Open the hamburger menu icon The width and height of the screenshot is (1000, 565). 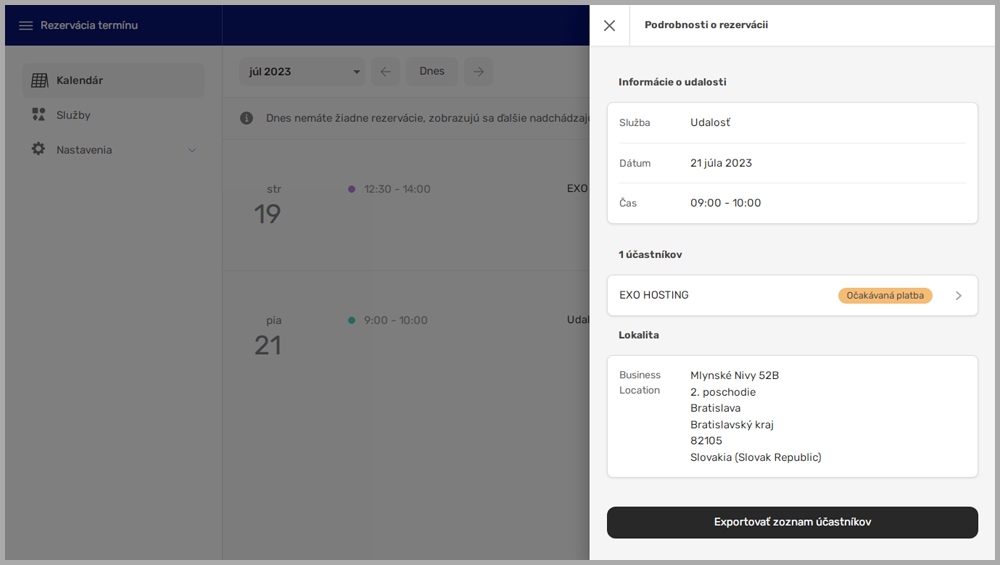(x=26, y=25)
